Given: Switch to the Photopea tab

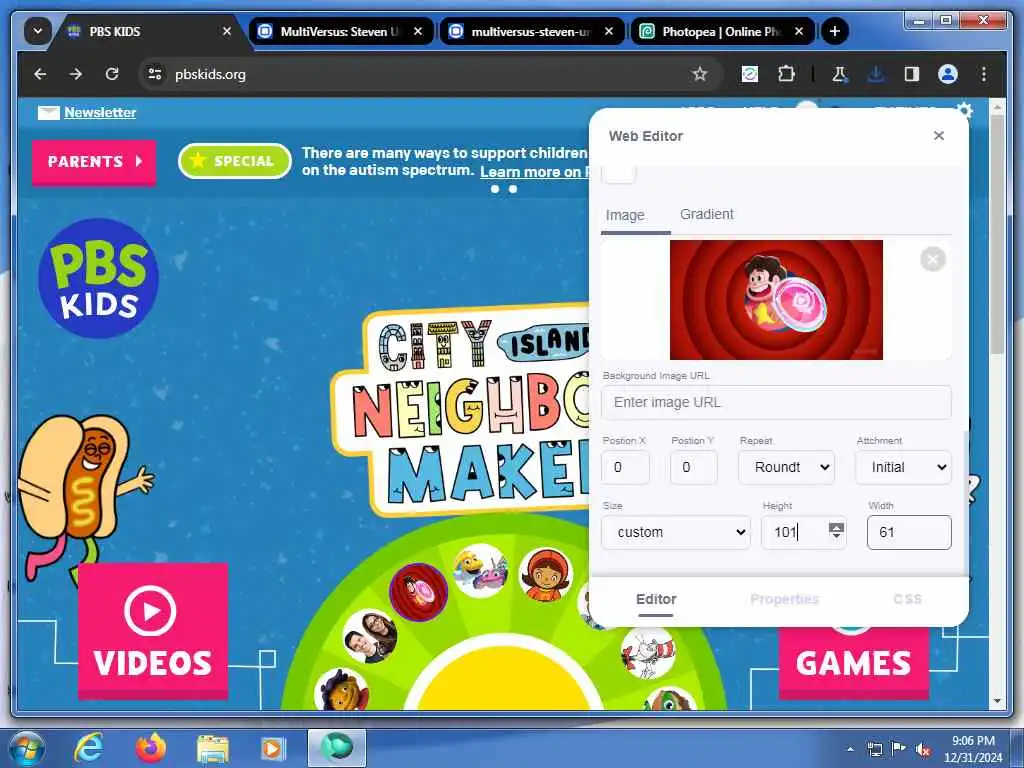Looking at the screenshot, I should (720, 31).
